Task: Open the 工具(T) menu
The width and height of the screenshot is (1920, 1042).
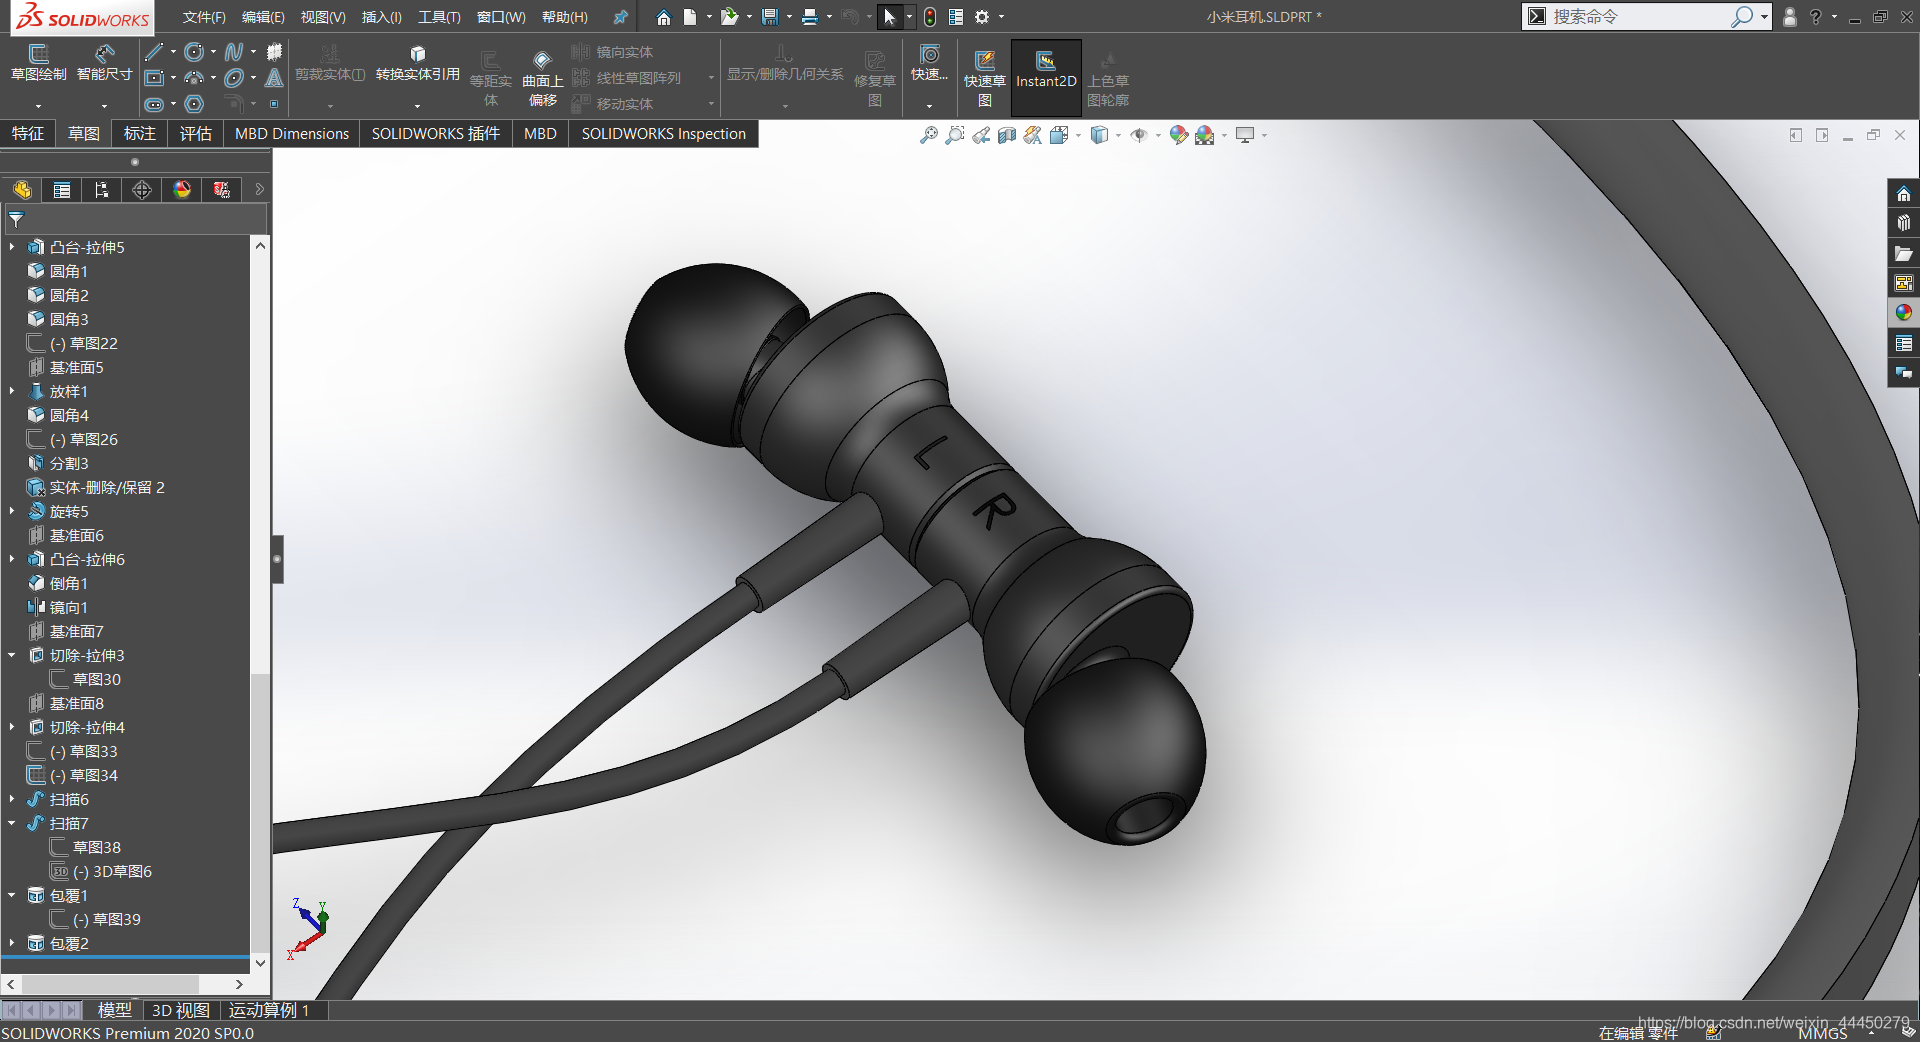Action: click(x=439, y=17)
